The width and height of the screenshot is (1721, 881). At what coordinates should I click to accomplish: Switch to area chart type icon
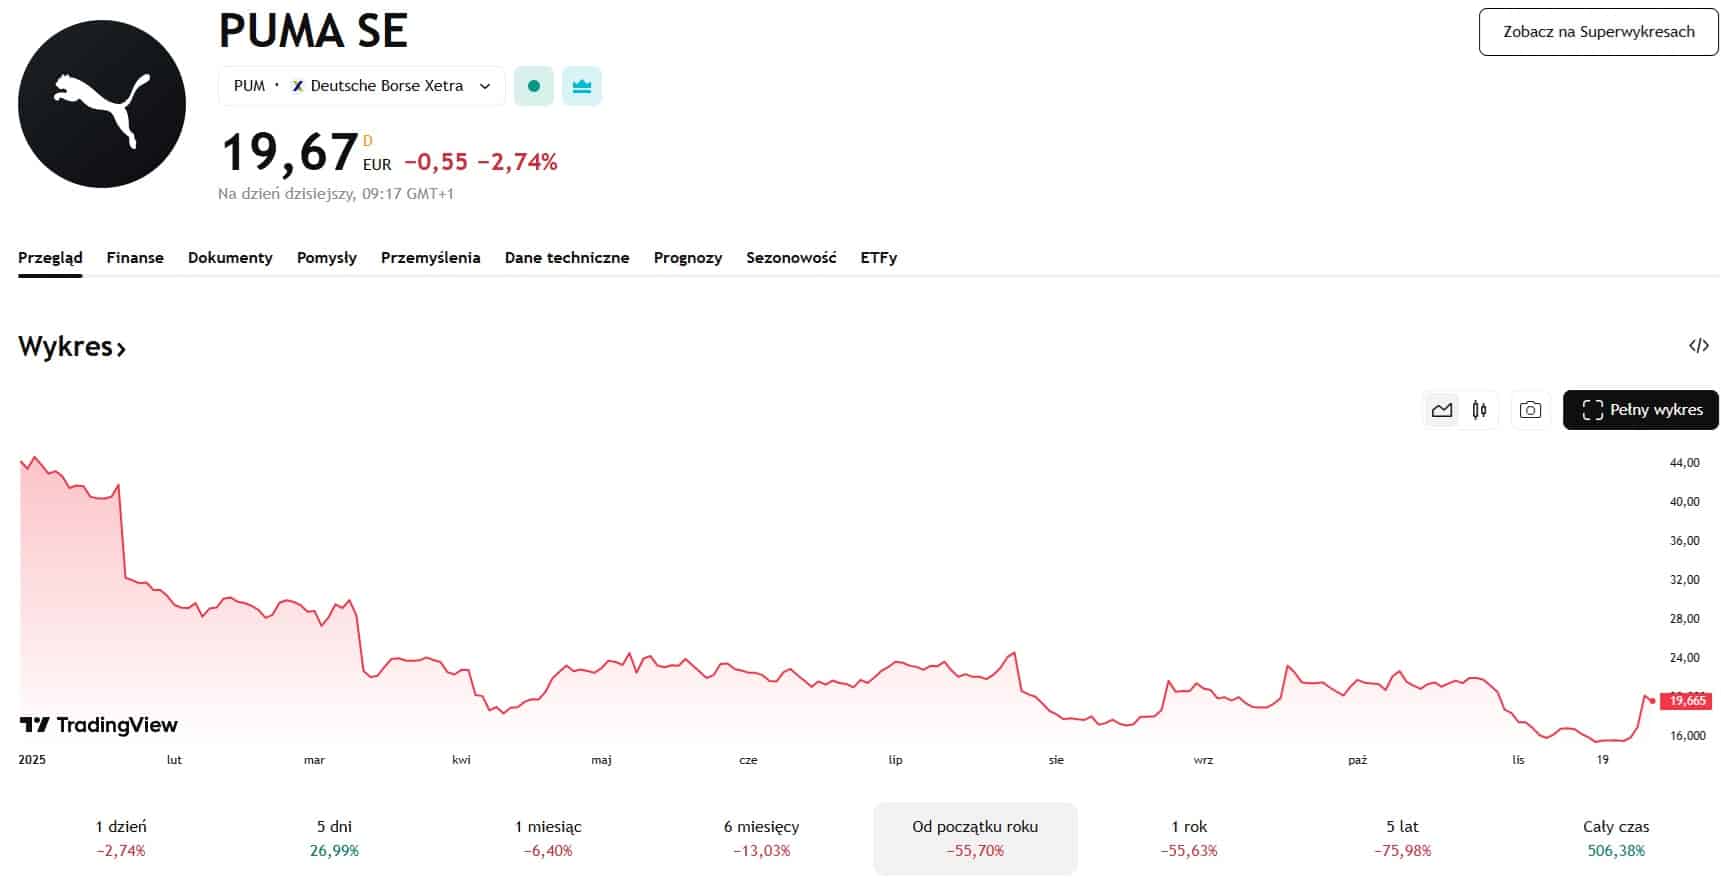1441,410
